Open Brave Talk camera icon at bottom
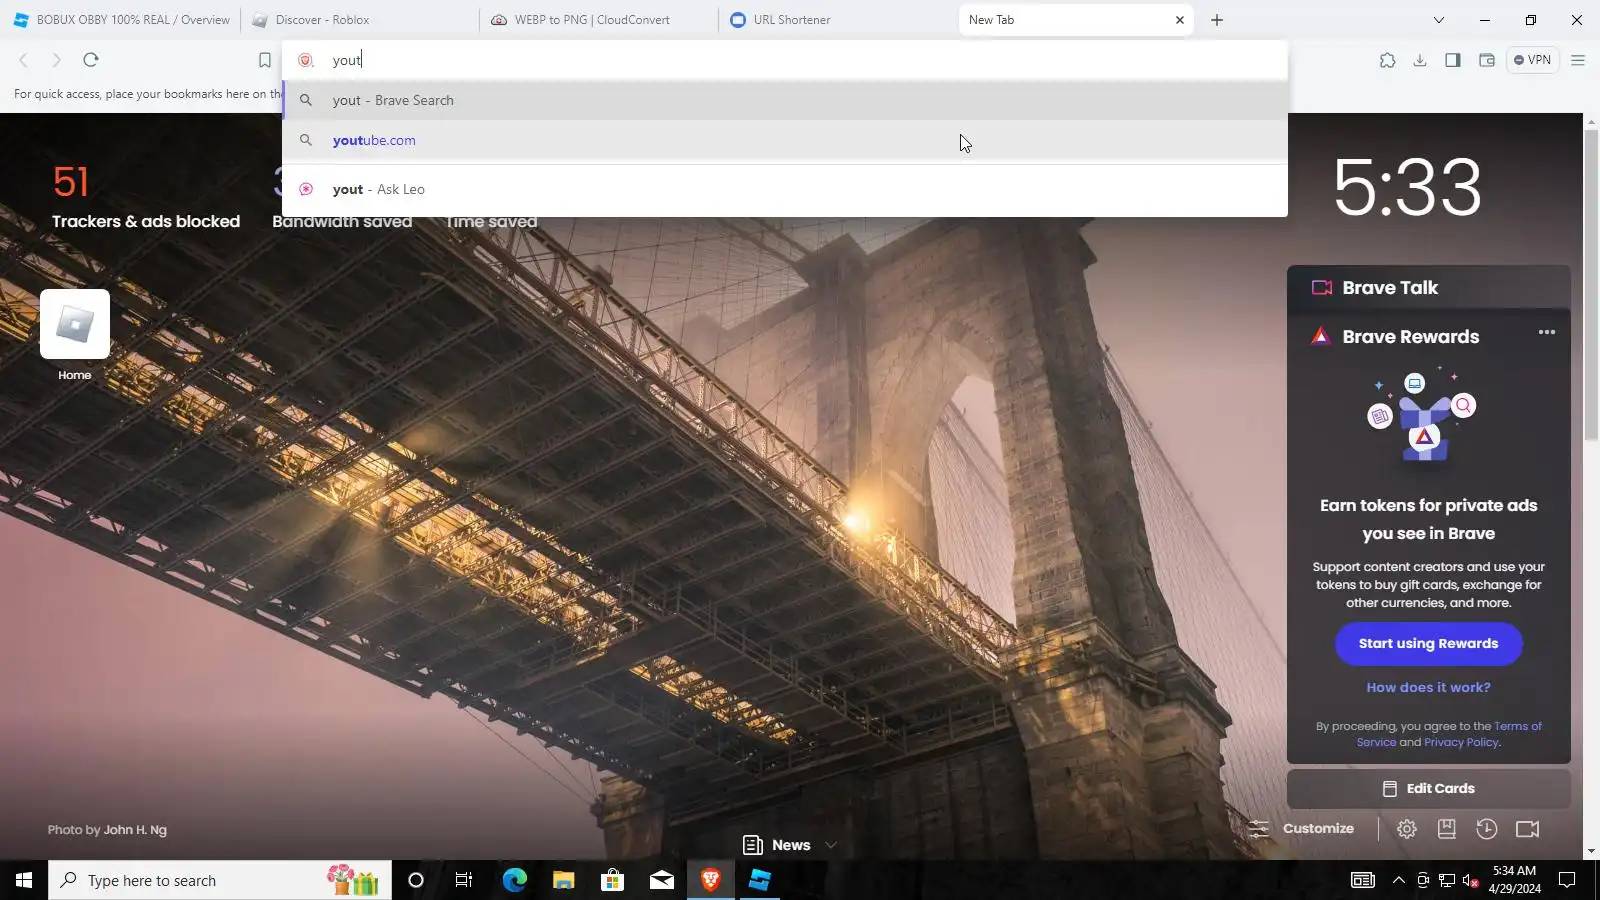The image size is (1600, 900). pos(1528,829)
